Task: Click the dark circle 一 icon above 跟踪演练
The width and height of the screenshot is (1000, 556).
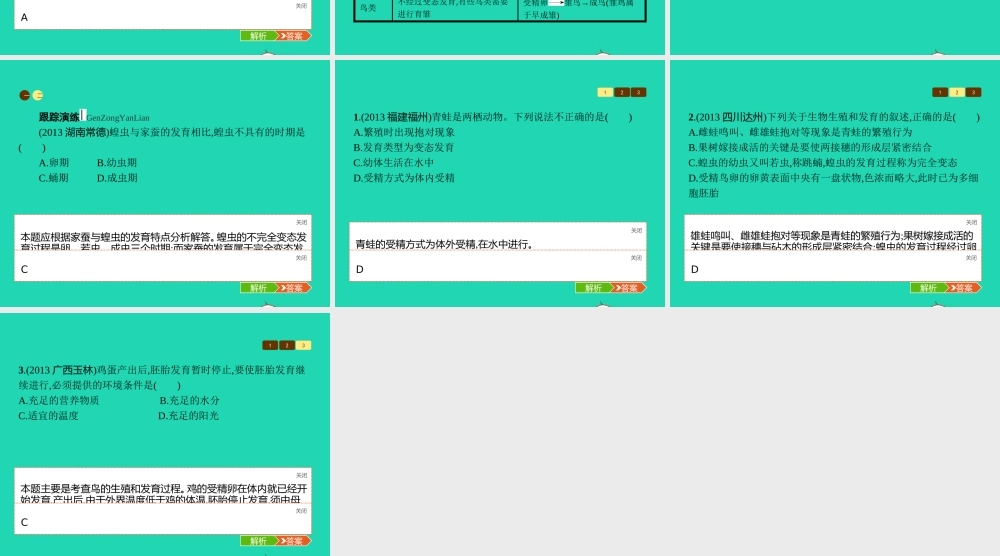Action: 25,95
